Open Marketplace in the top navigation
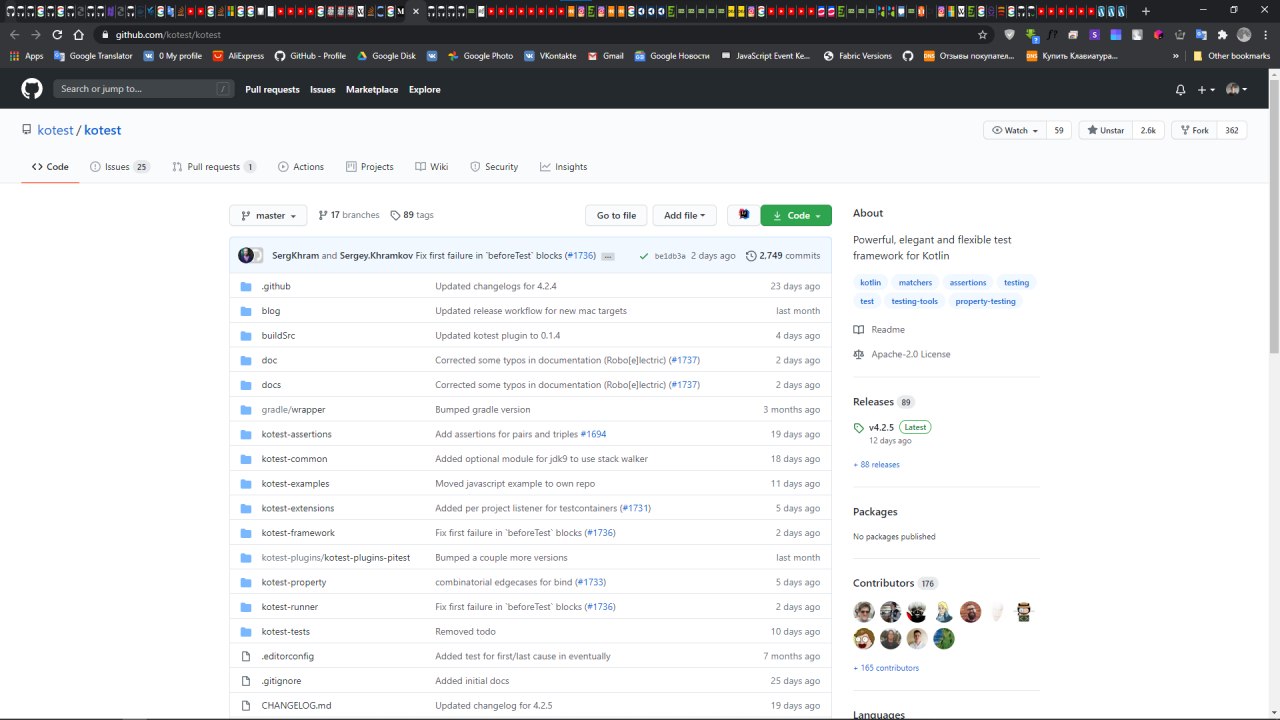 click(x=372, y=90)
